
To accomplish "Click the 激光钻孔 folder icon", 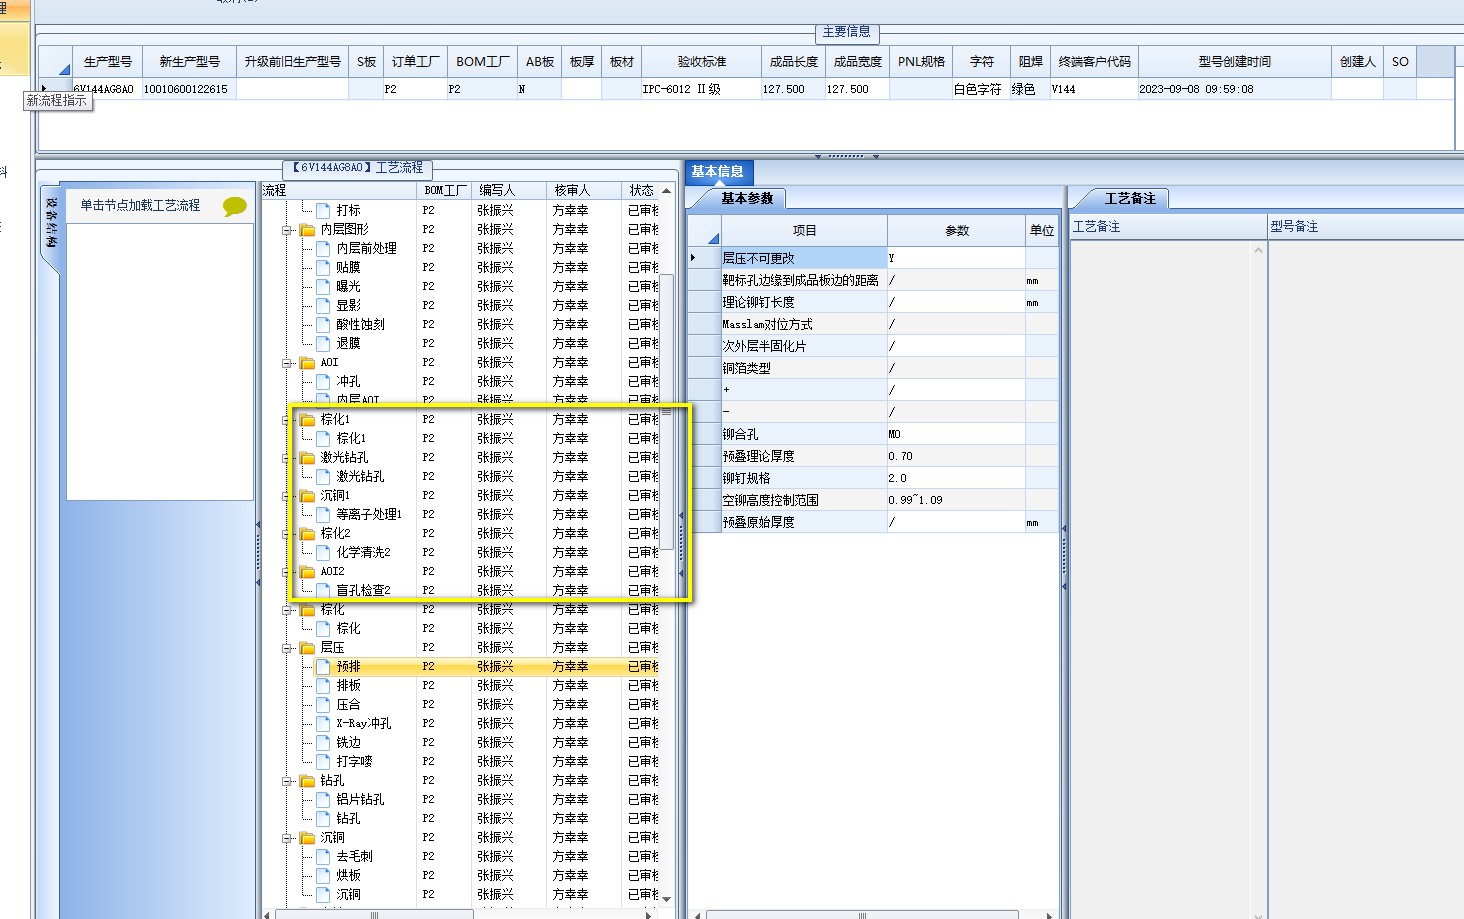I will [308, 457].
